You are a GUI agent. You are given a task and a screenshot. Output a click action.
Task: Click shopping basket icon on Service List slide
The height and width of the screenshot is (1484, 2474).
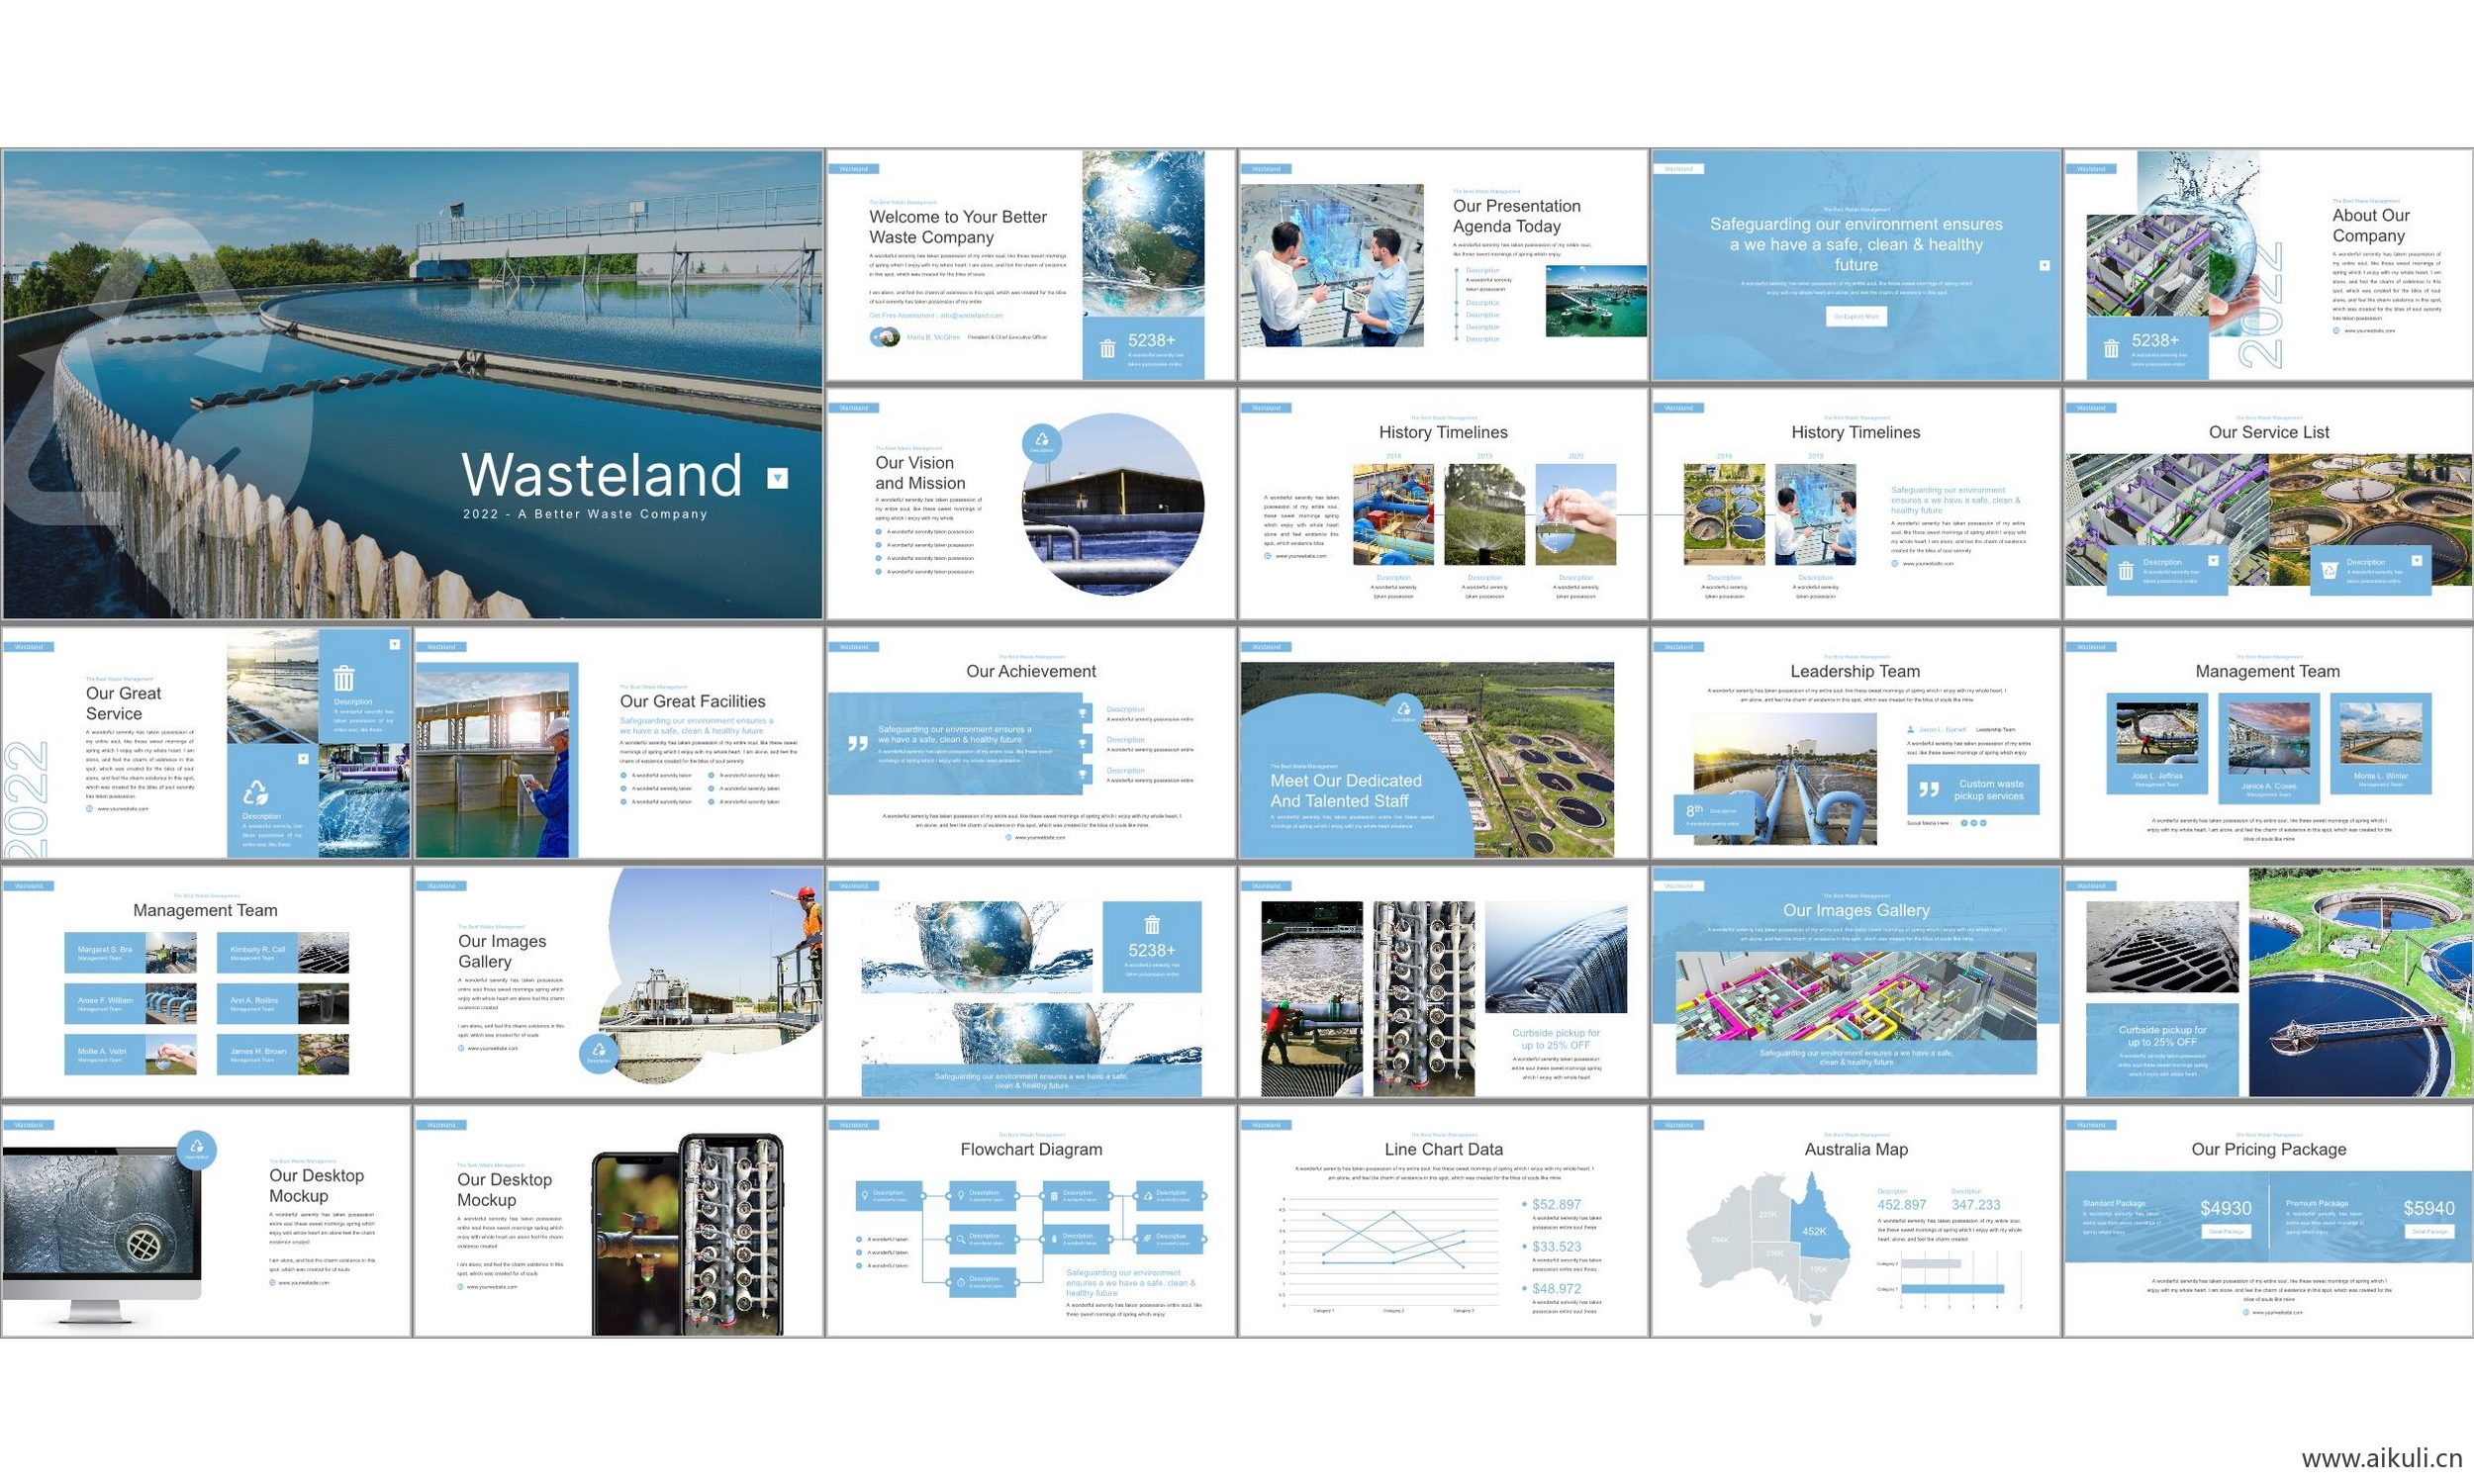coord(2329,570)
